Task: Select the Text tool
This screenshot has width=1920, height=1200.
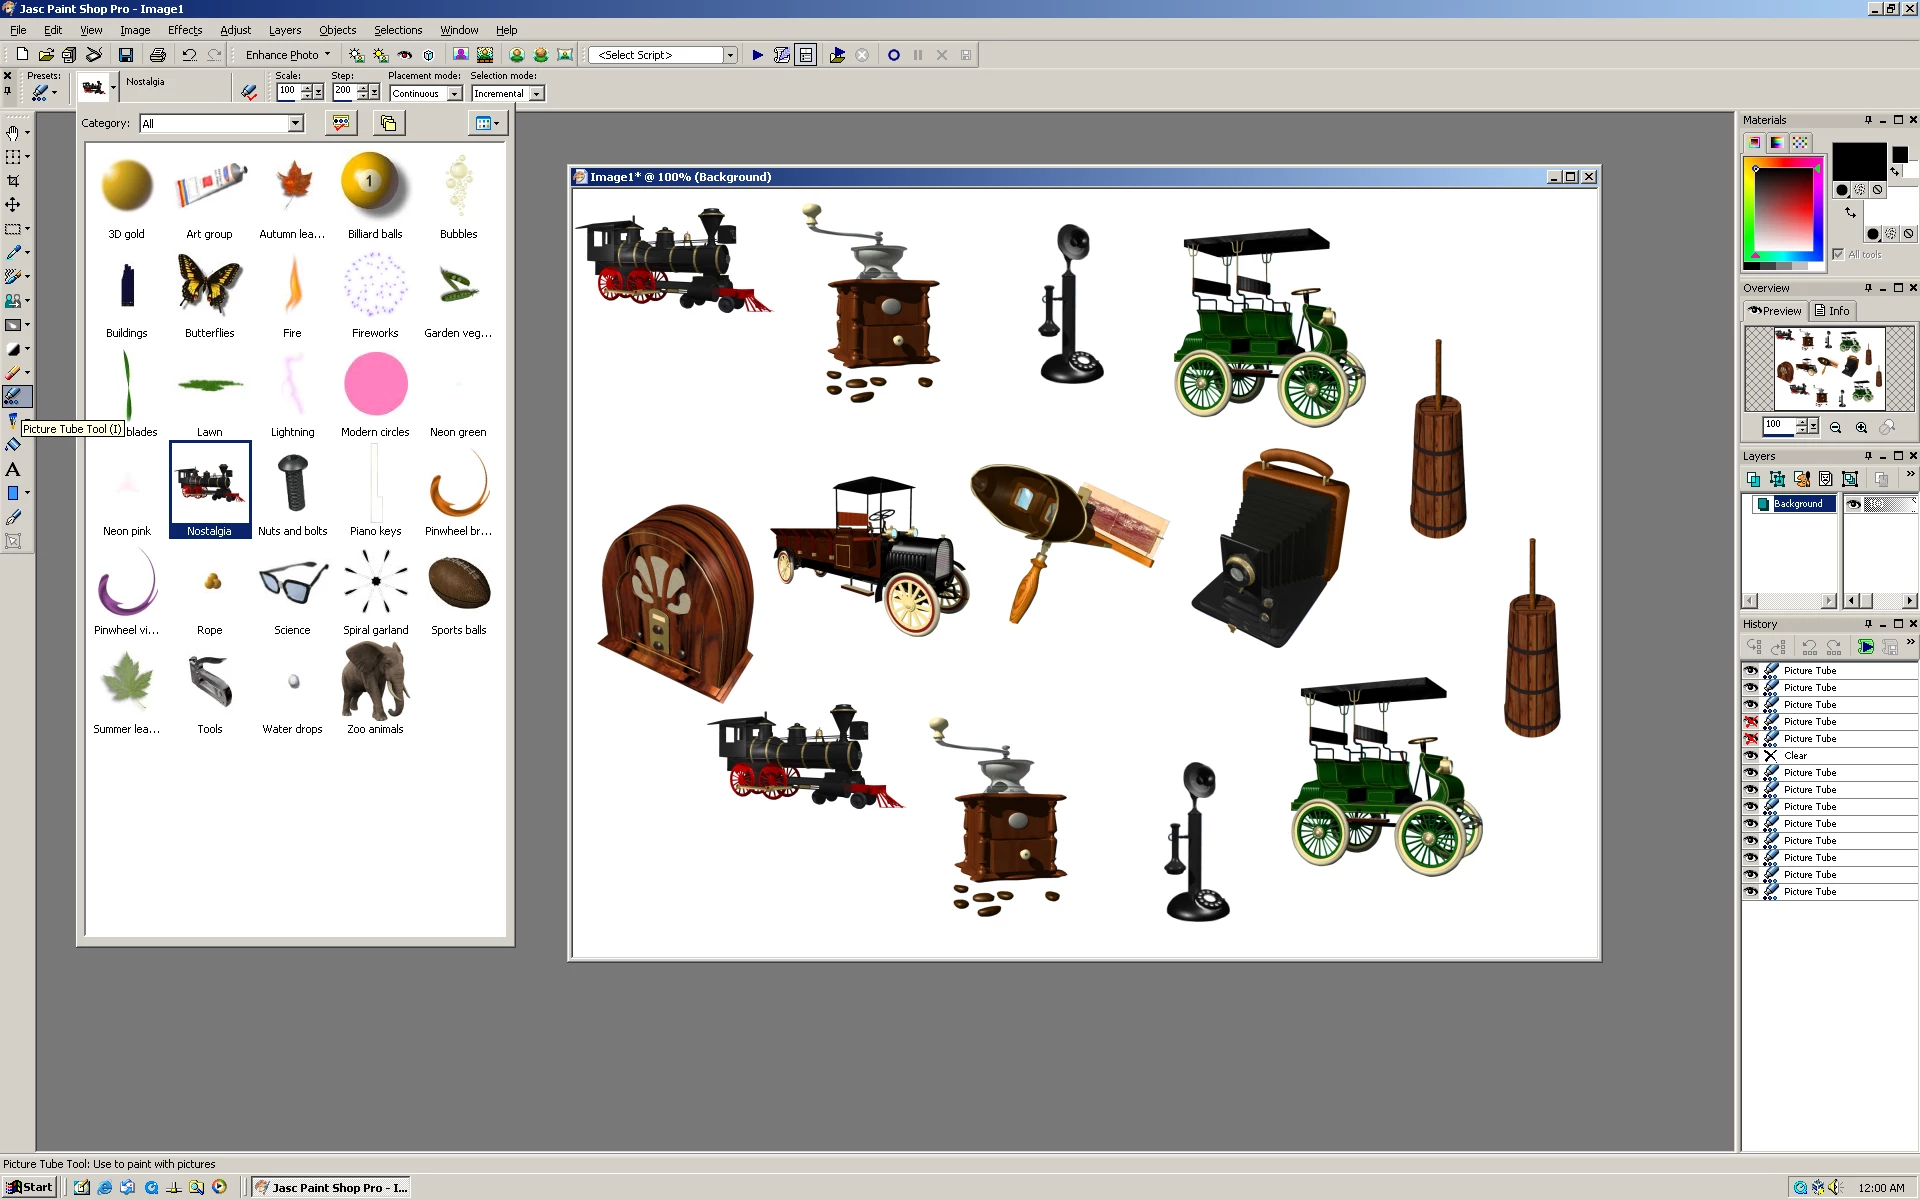Action: pyautogui.click(x=13, y=469)
